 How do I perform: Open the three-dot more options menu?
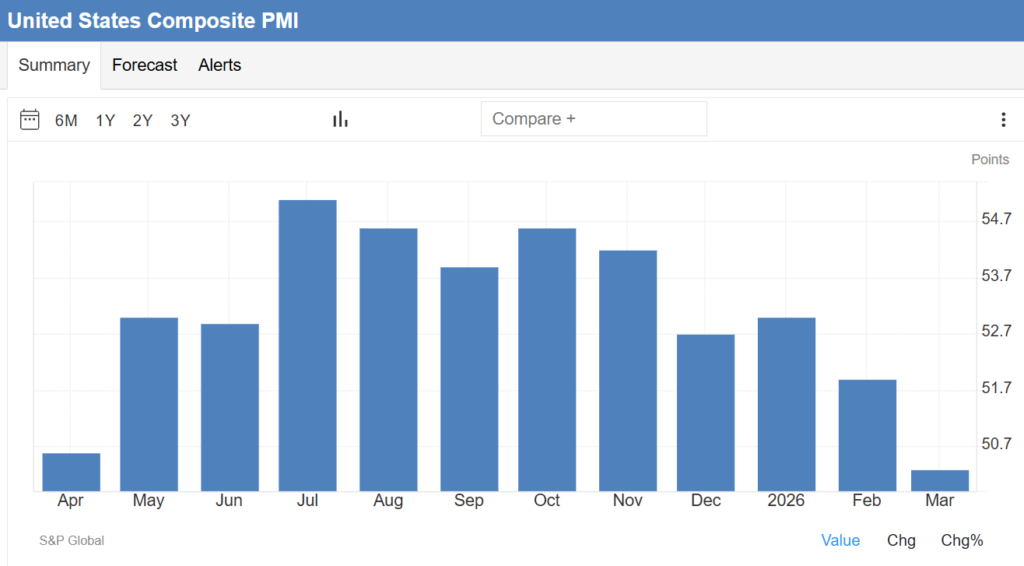(1003, 120)
